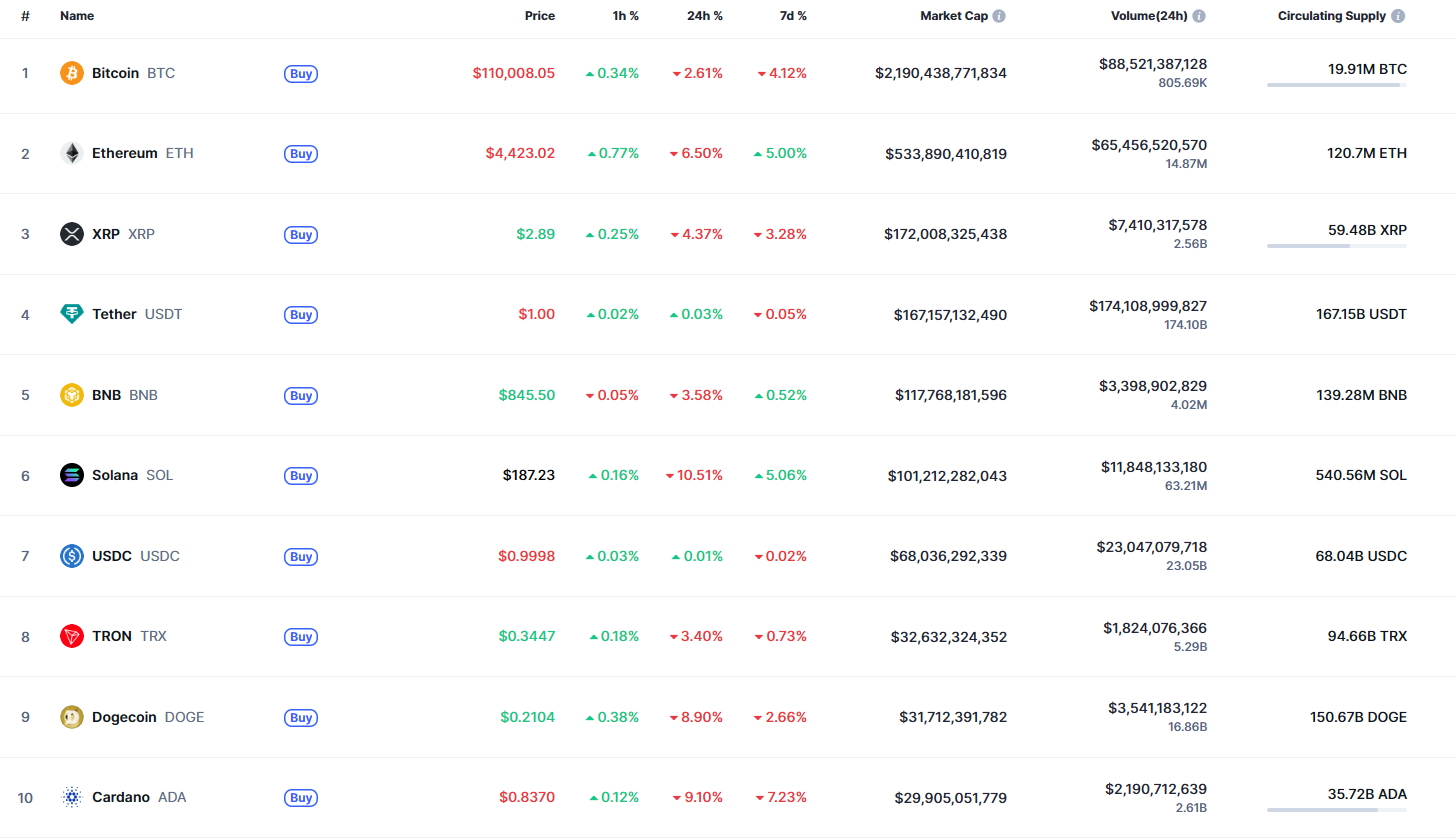This screenshot has width=1456, height=839.
Task: Click Bitcoin's price $110,008.05
Action: coord(514,73)
